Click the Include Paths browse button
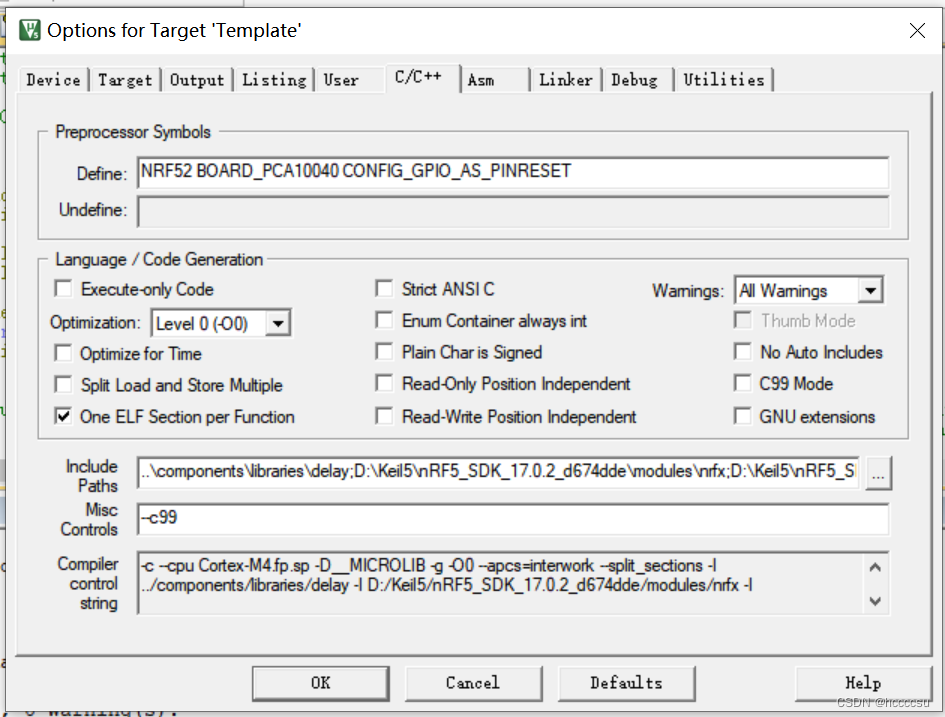945x717 pixels. (x=878, y=472)
